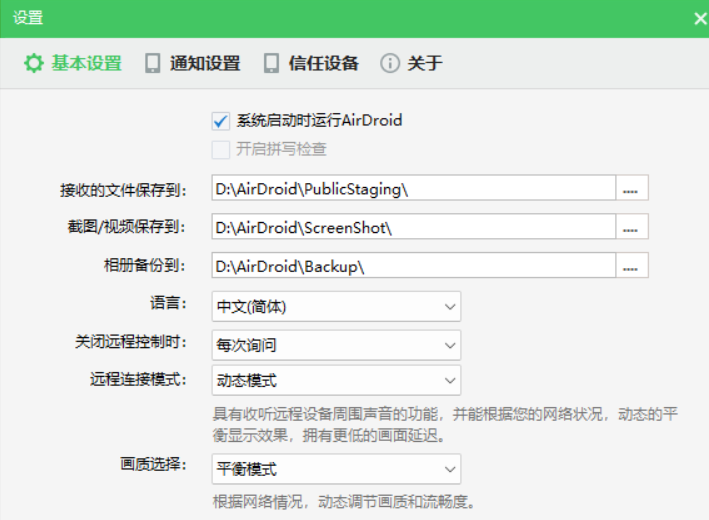This screenshot has height=520, width=709.
Task: Expand the 远程连接模式 dropdown
Action: 336,380
